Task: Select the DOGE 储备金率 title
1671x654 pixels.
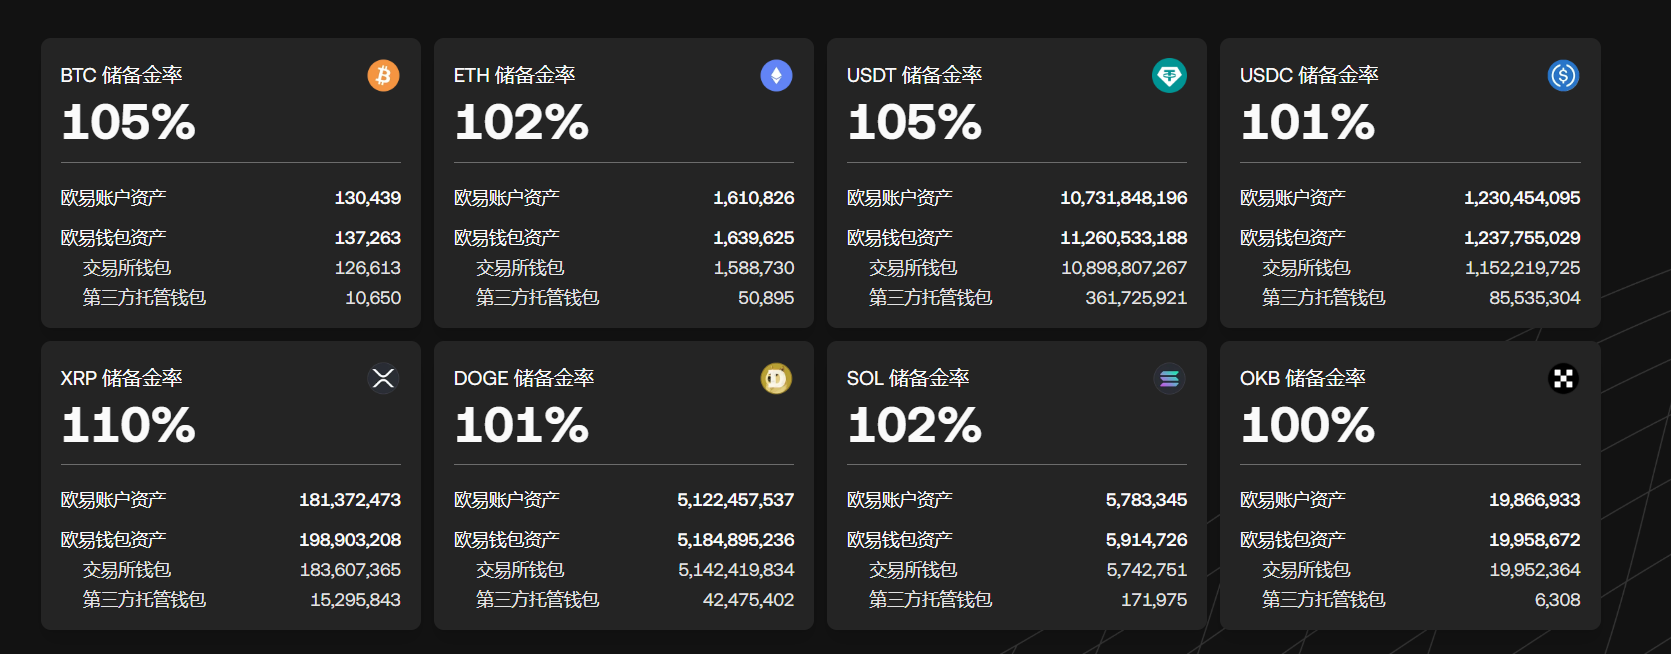Action: click(524, 378)
